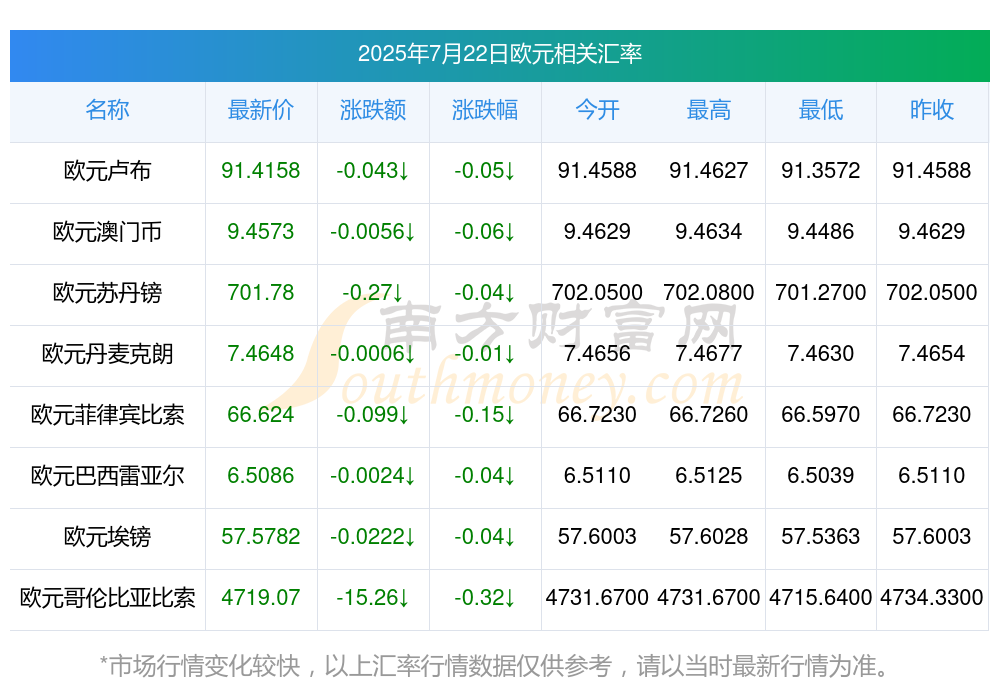Click change amount -15.26↓

[372, 598]
